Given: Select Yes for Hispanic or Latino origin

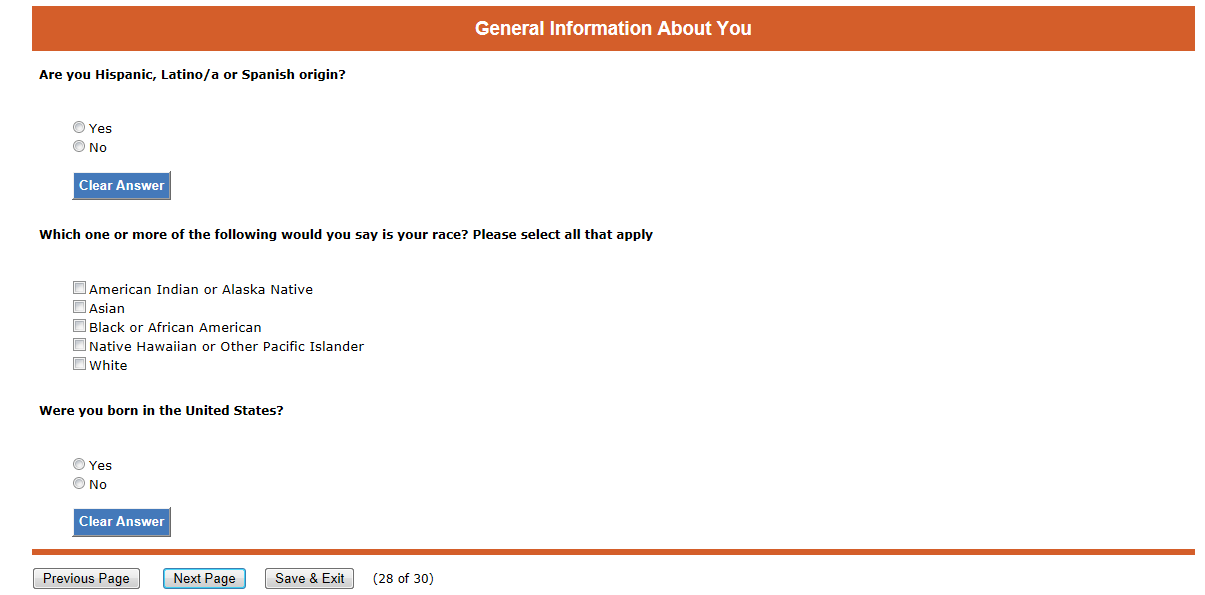Looking at the screenshot, I should [x=79, y=128].
